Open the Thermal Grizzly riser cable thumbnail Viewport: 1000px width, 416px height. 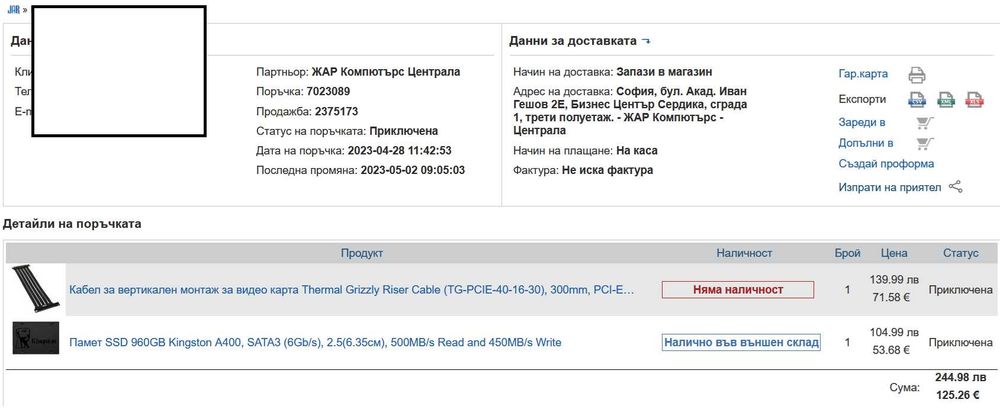pyautogui.click(x=36, y=288)
